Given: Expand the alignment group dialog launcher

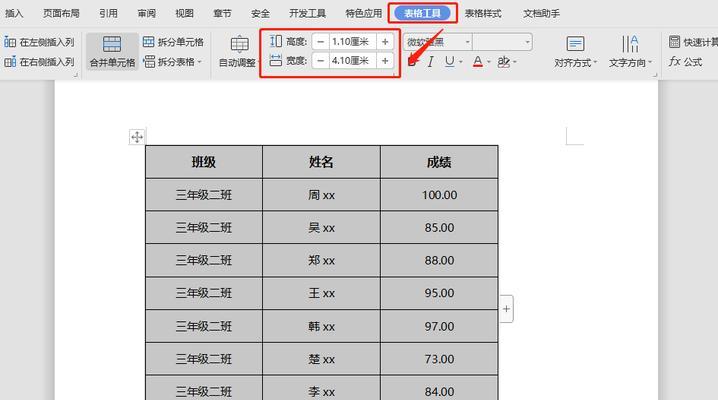Looking at the screenshot, I should [x=655, y=75].
